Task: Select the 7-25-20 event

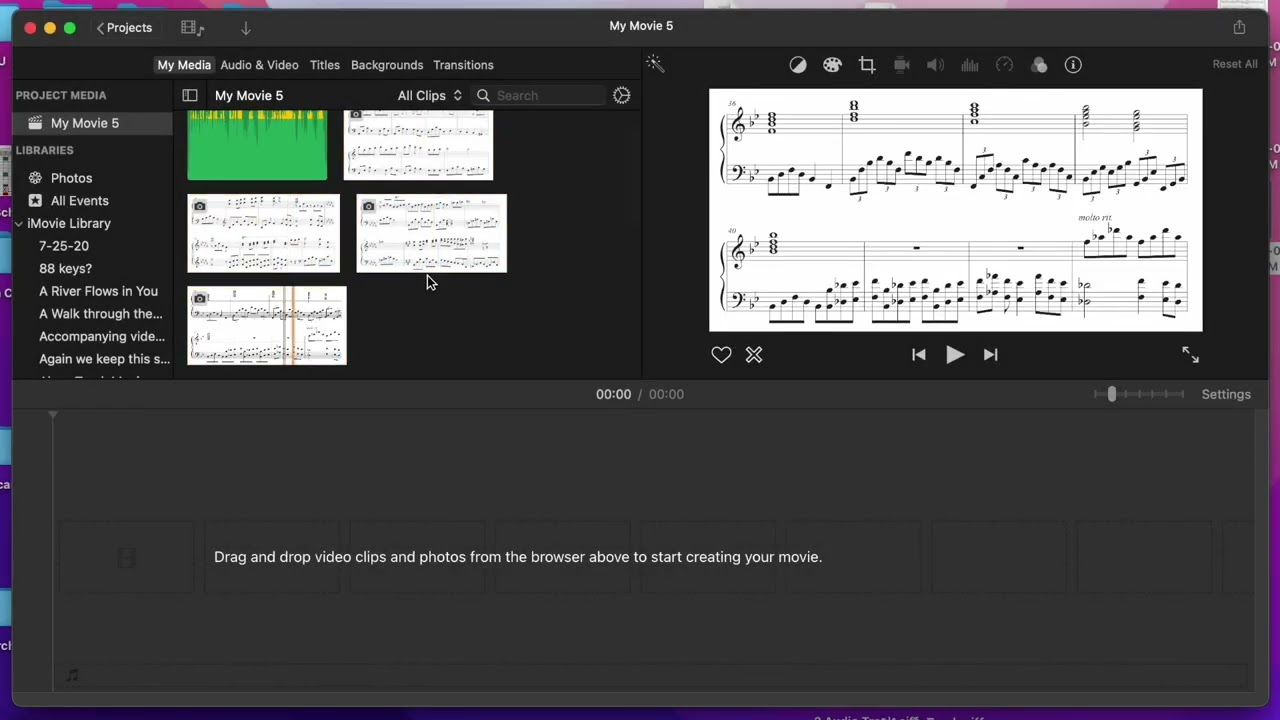Action: [64, 246]
